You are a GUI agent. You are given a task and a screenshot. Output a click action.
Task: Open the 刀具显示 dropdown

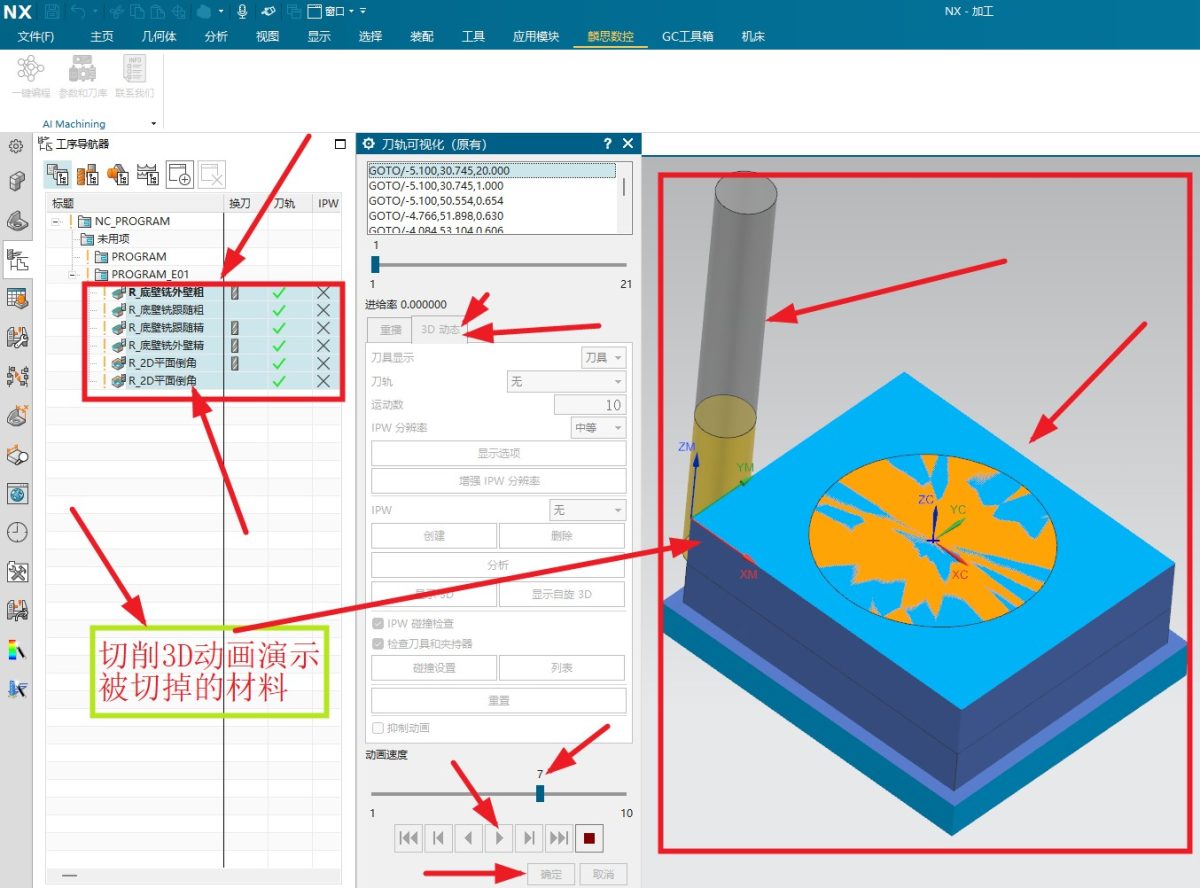603,357
